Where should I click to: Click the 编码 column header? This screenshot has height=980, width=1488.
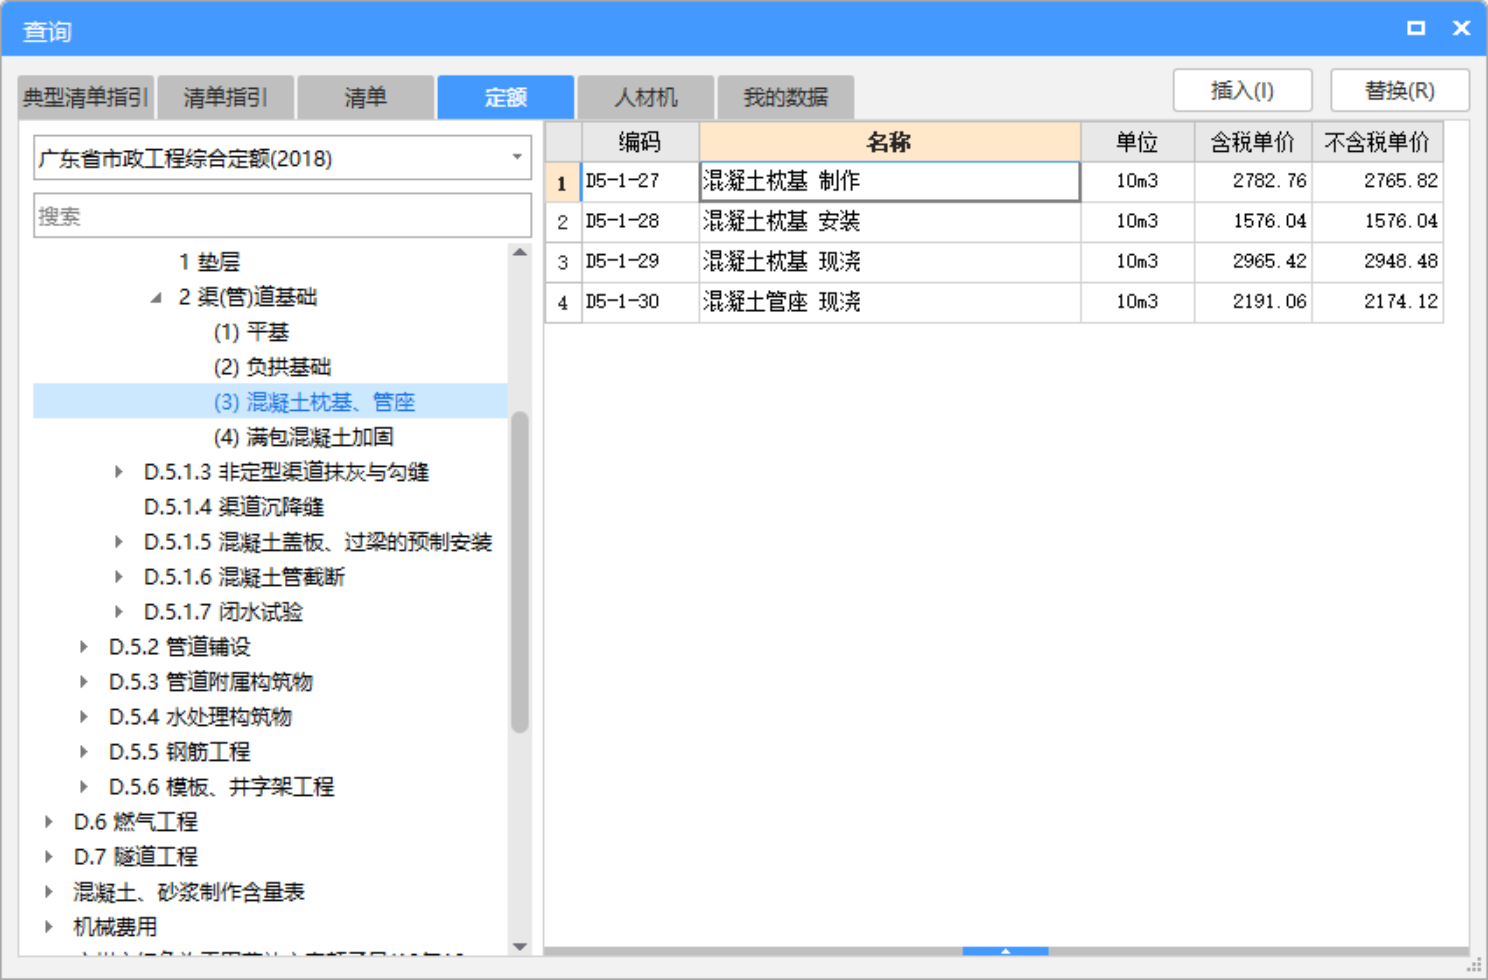(x=640, y=142)
